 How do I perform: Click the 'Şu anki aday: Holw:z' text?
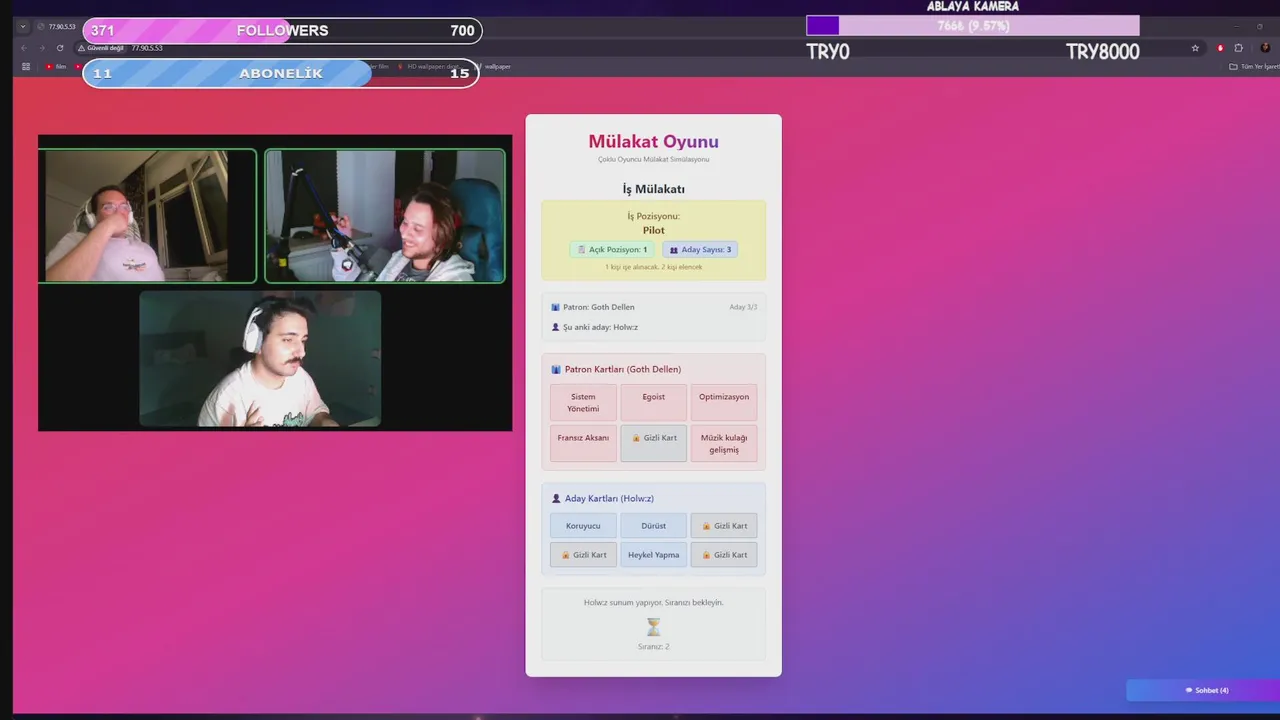[x=600, y=327]
